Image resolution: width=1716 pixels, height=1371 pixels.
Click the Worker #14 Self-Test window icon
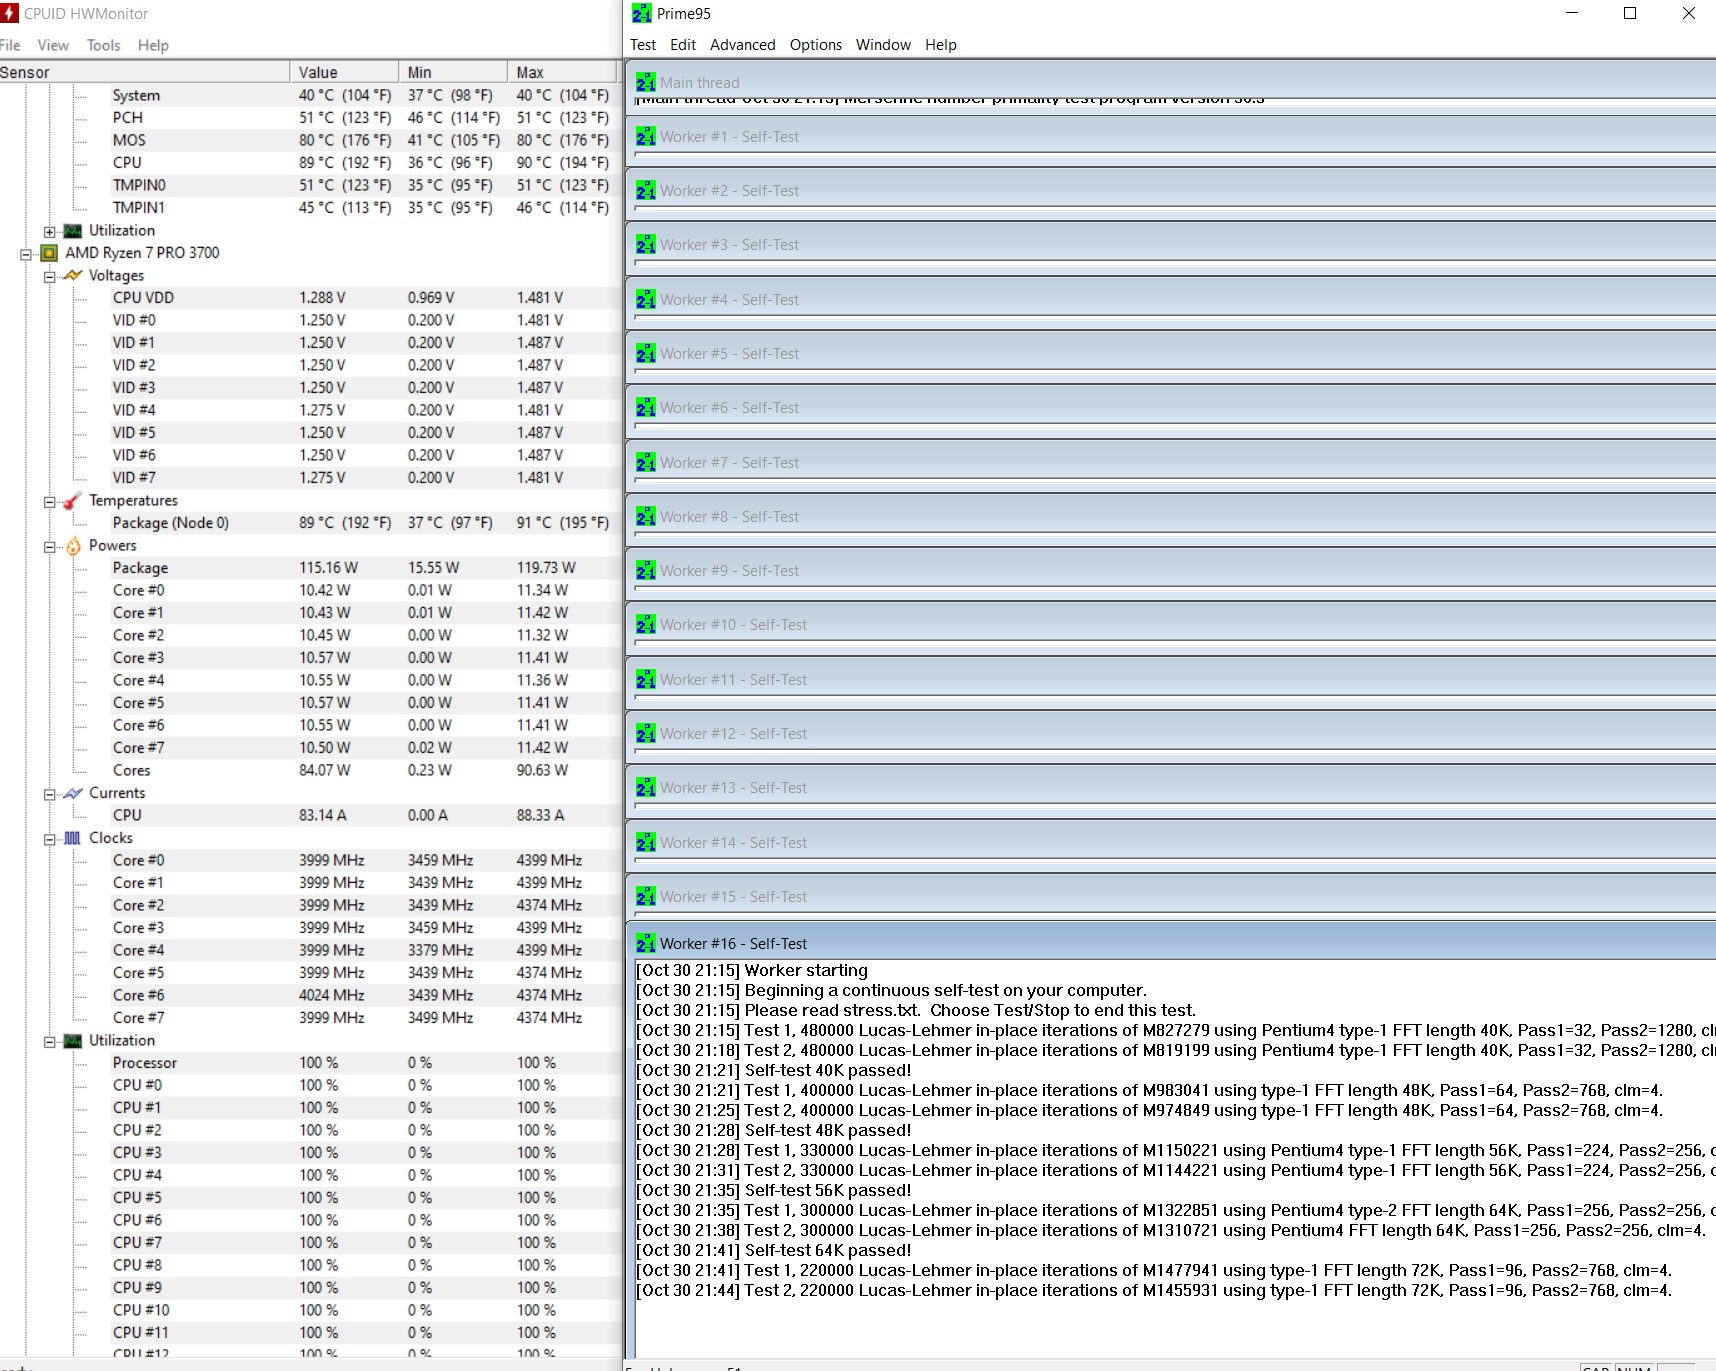point(646,842)
